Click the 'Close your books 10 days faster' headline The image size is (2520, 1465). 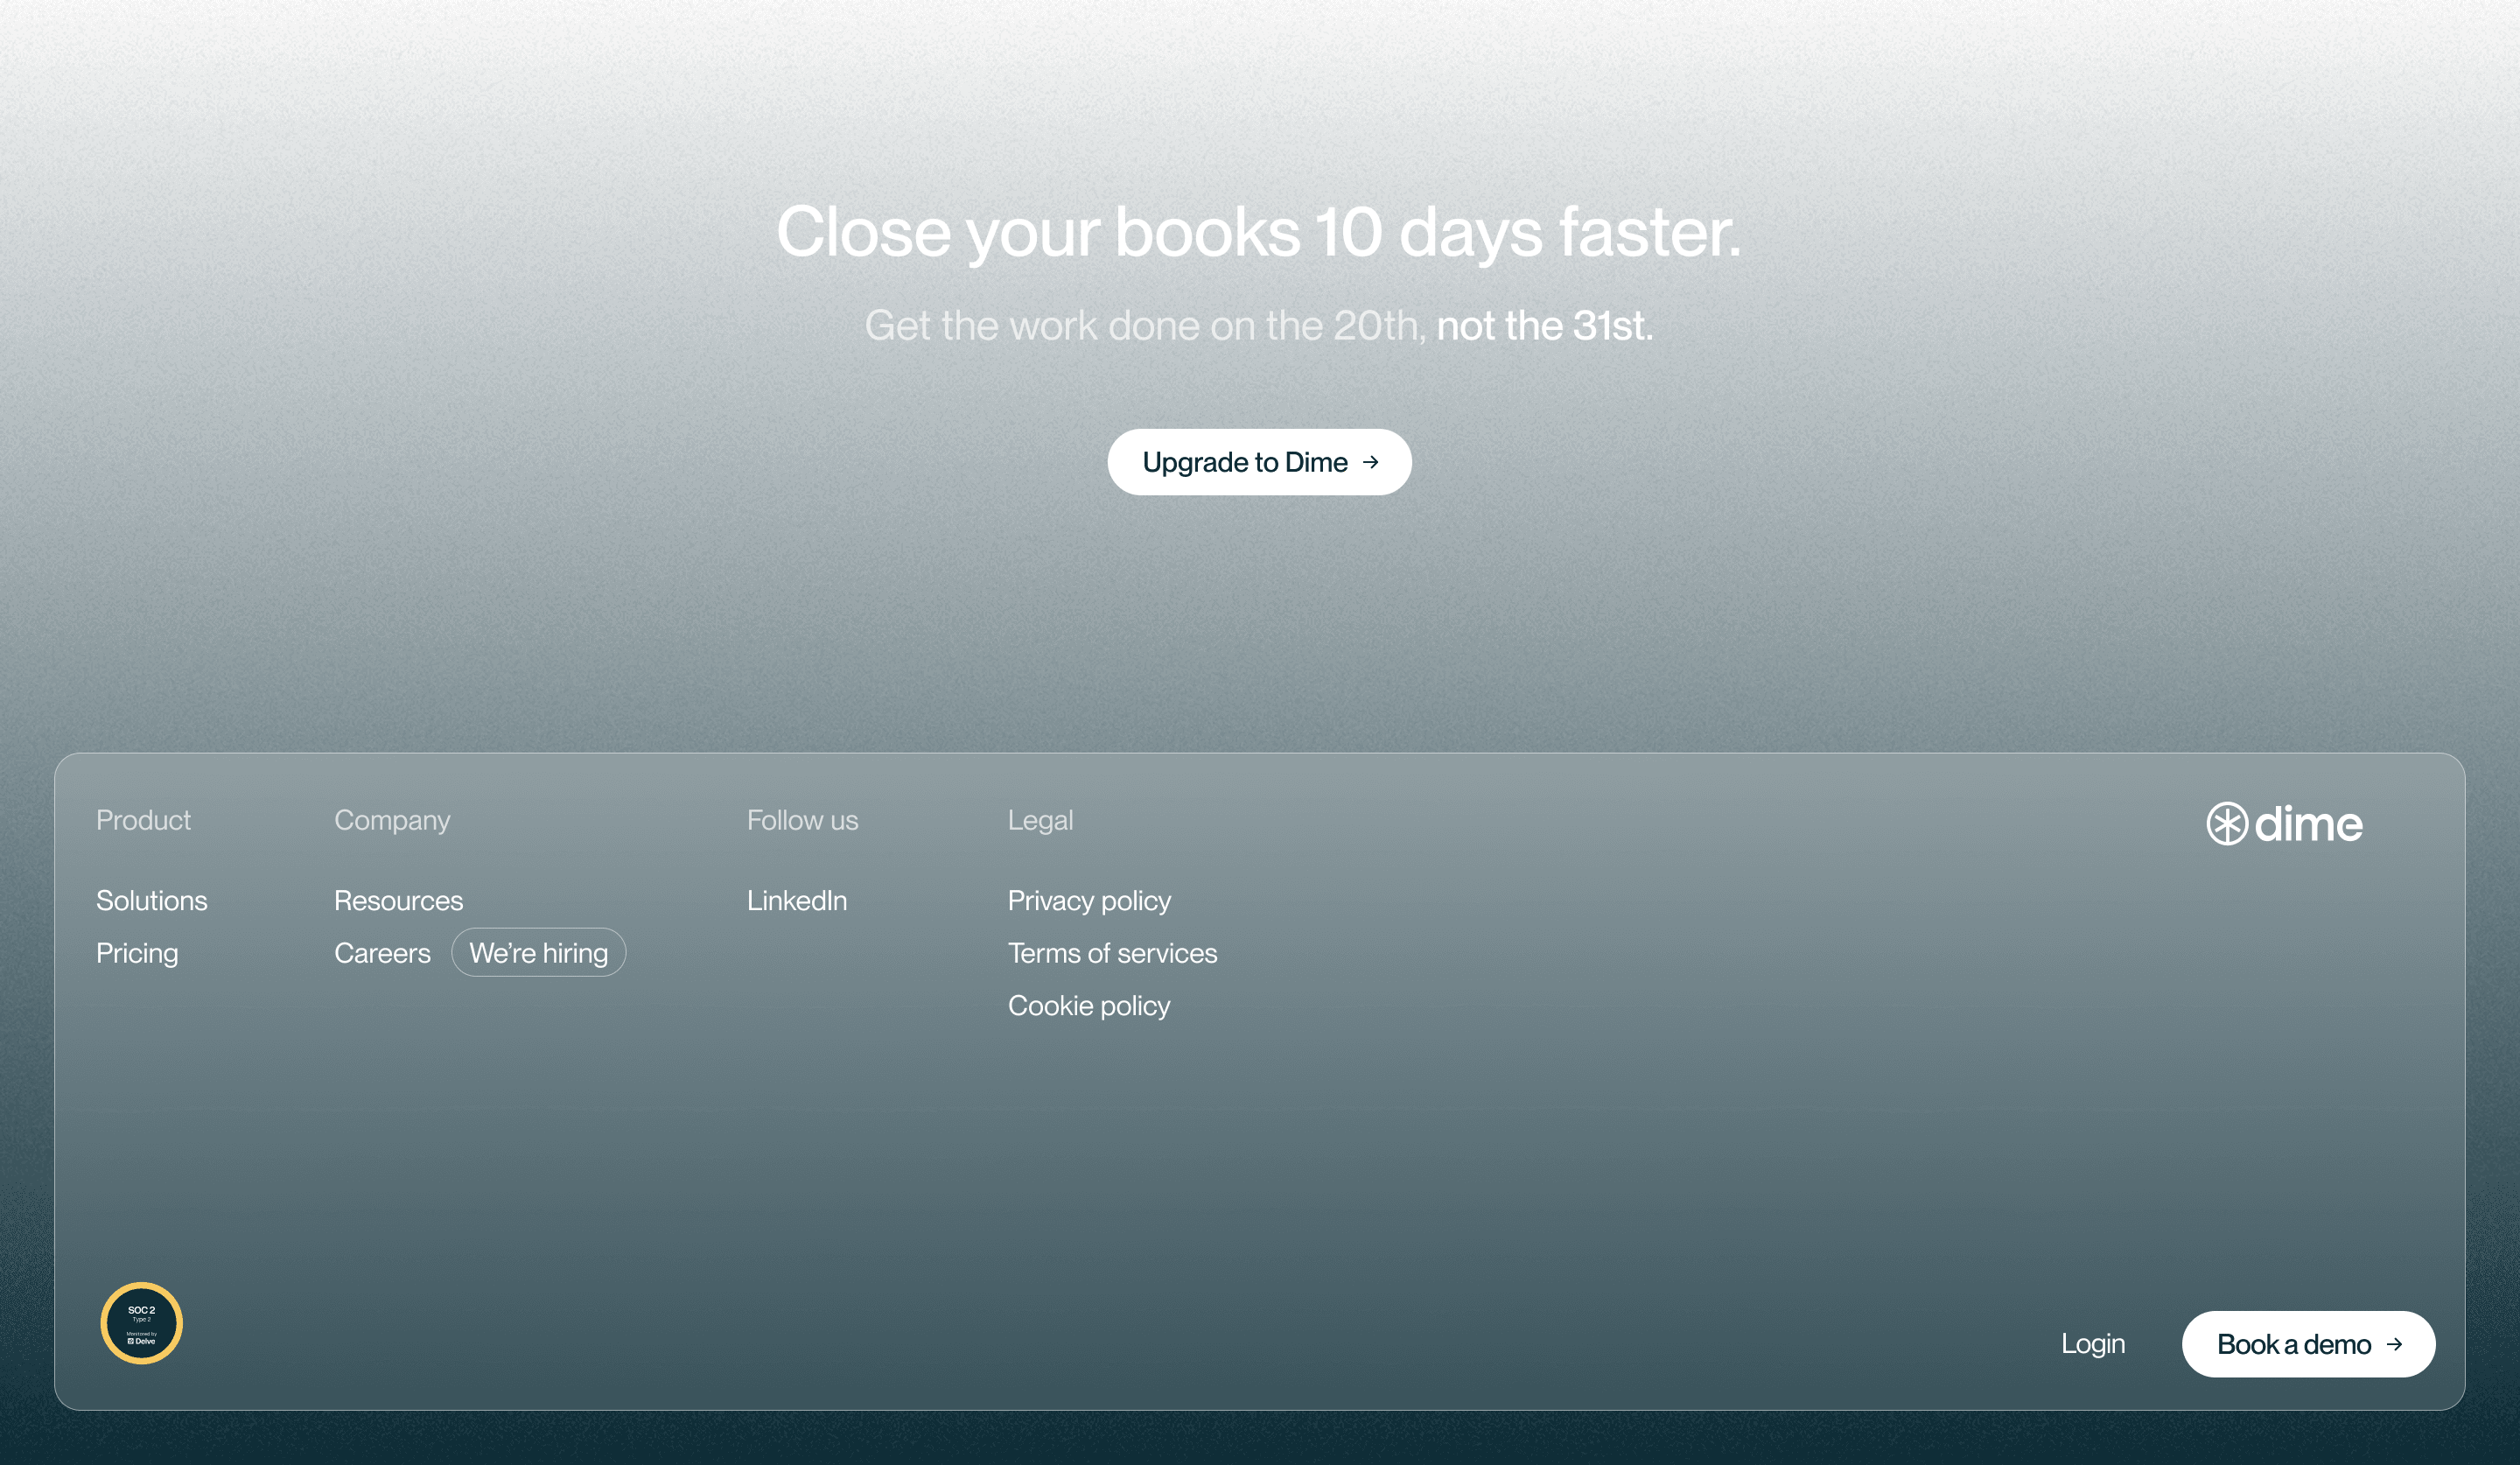(x=1258, y=232)
